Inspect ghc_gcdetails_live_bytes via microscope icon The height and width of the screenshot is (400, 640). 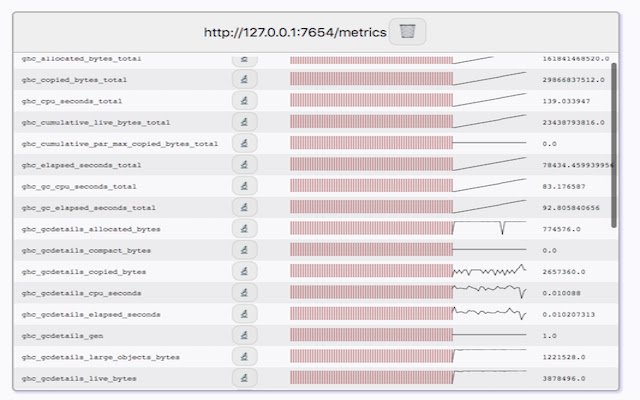[x=244, y=378]
